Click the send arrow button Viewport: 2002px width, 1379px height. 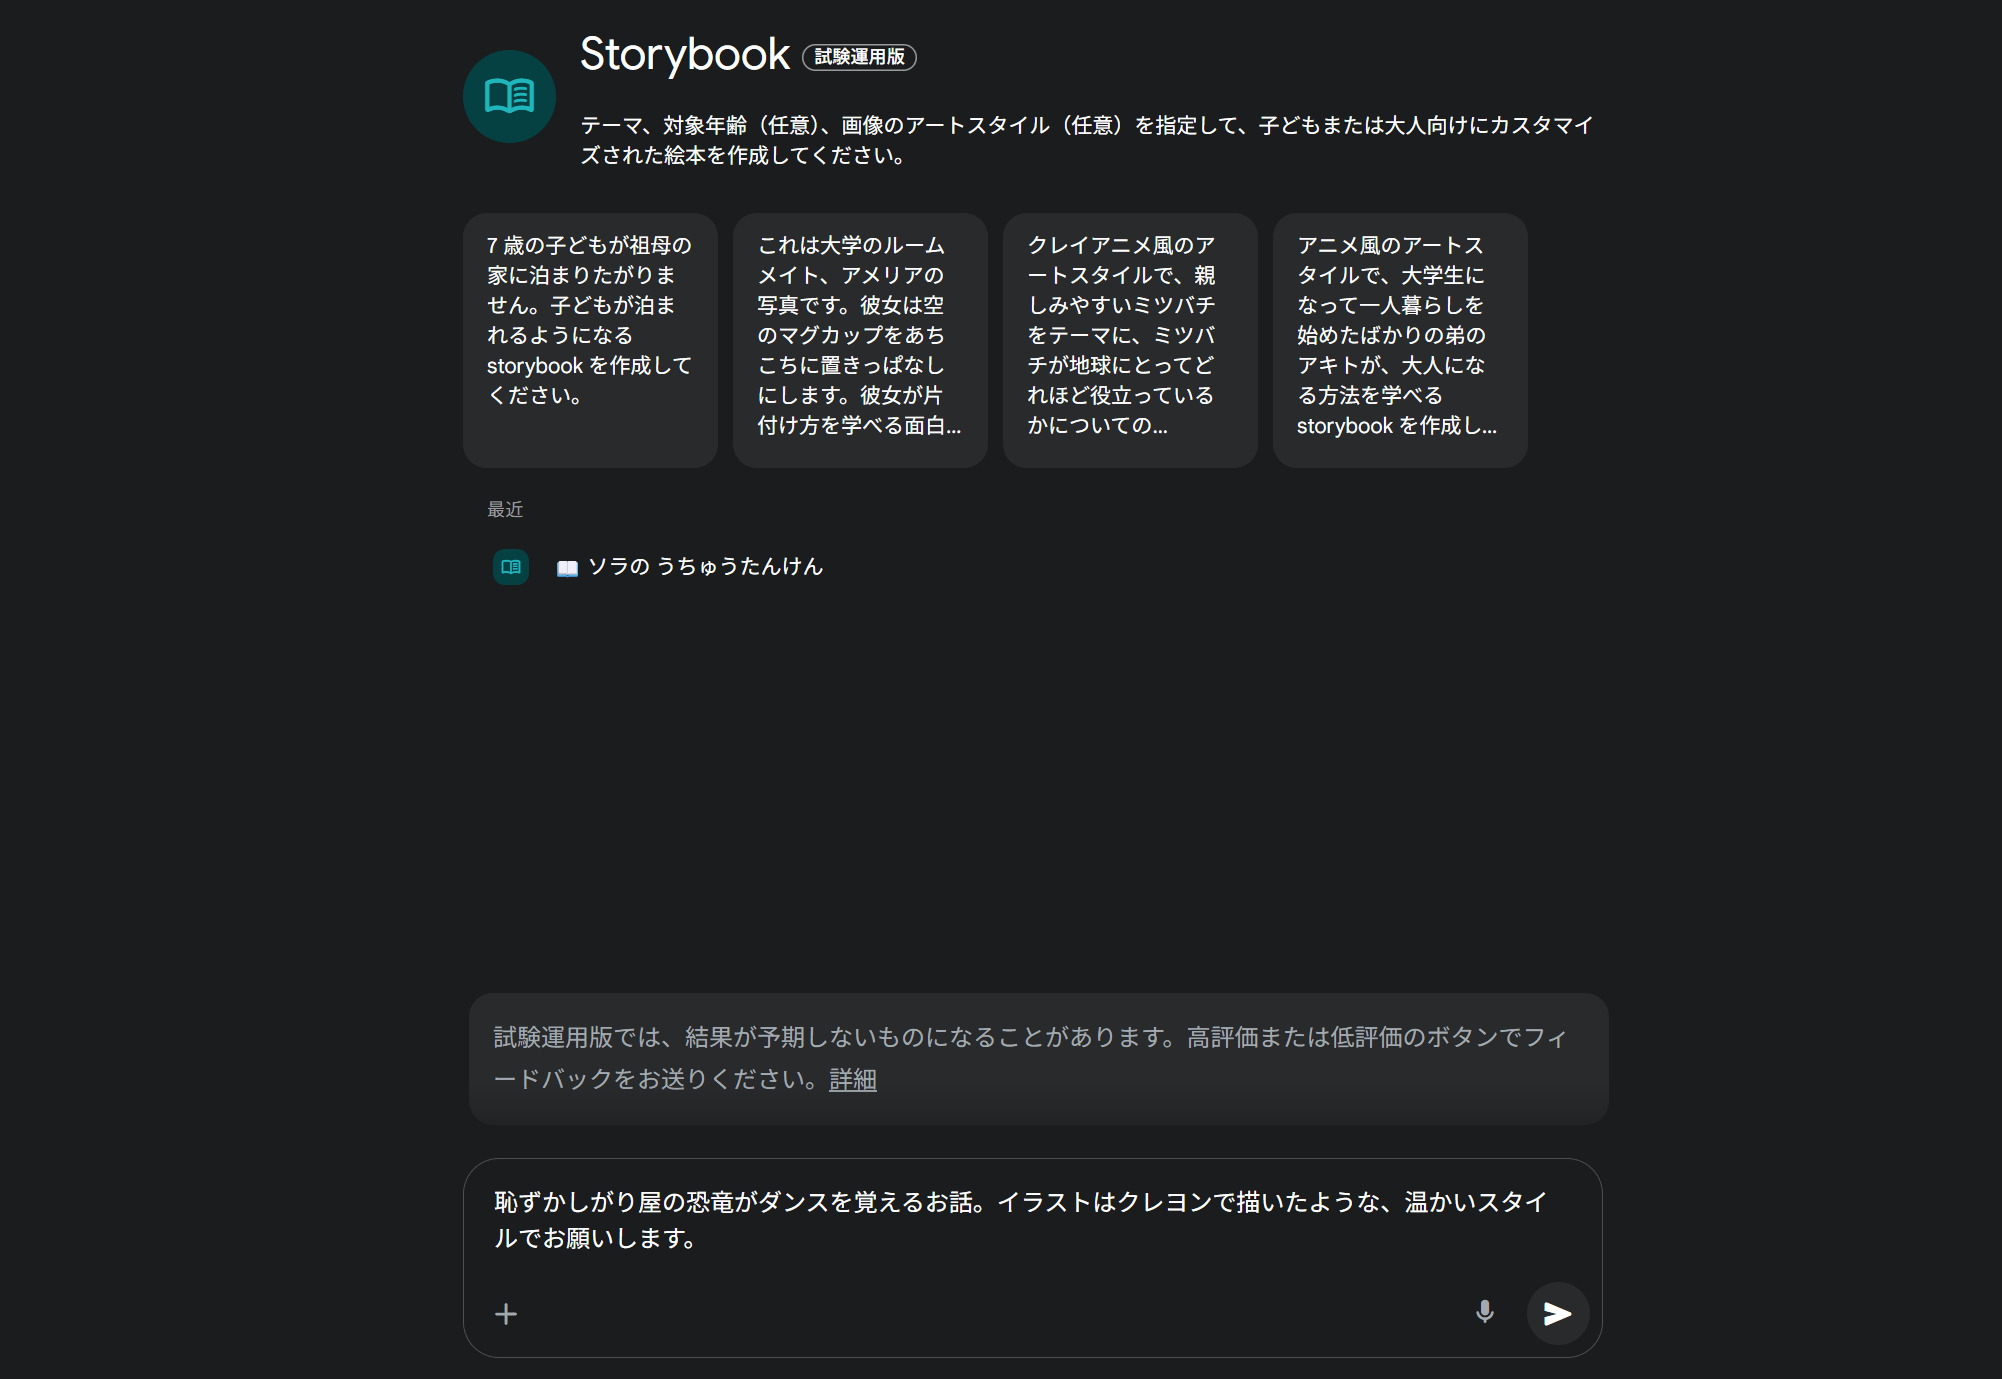tap(1557, 1313)
